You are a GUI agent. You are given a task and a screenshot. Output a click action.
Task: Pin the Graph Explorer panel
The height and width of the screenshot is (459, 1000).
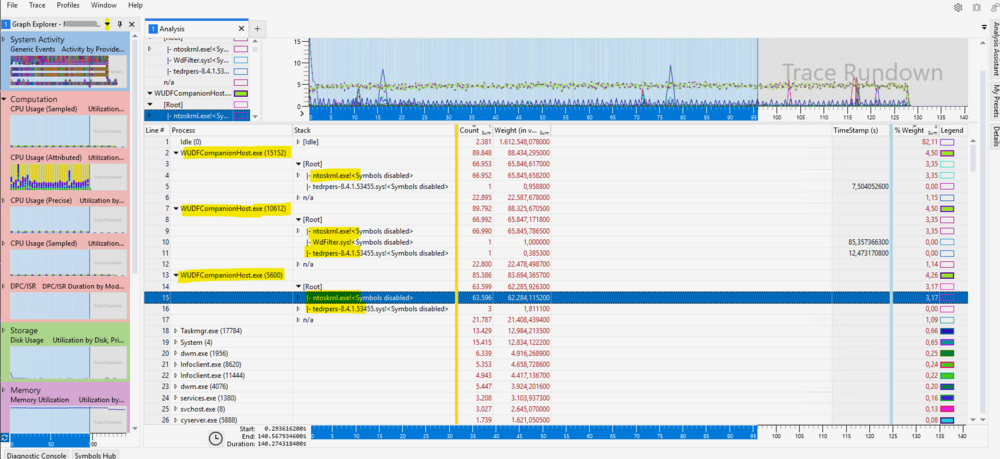click(119, 24)
